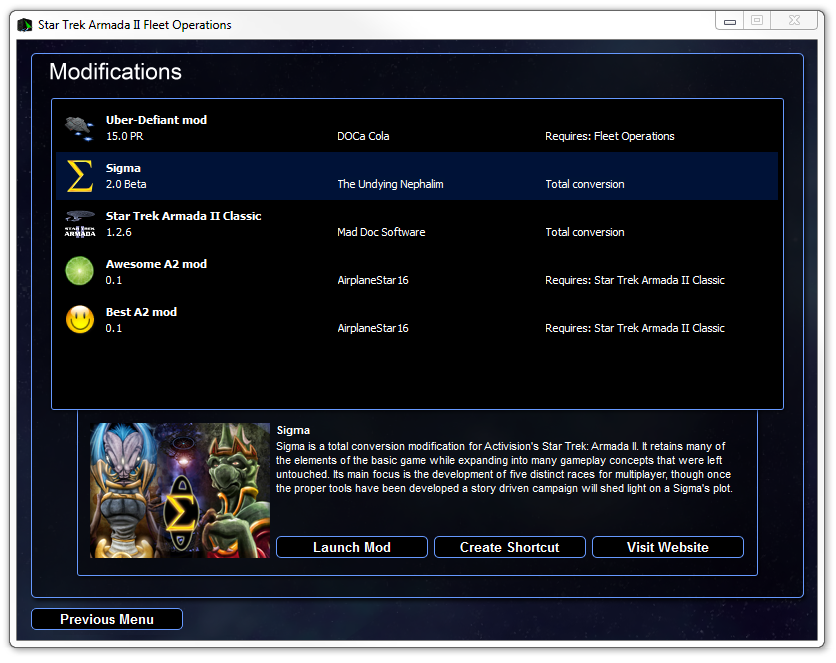The width and height of the screenshot is (836, 663).
Task: Click the Sigma heading in the details panel
Action: pyautogui.click(x=293, y=430)
